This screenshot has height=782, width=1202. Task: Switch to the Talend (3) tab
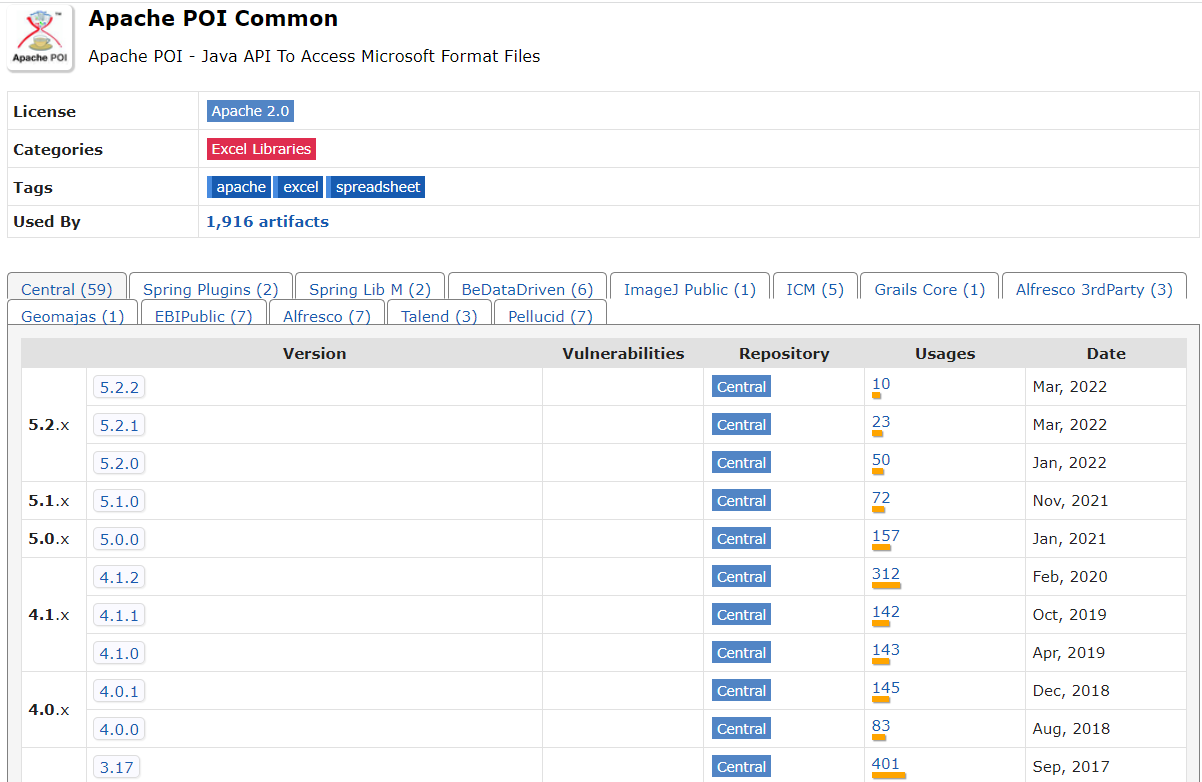[439, 315]
